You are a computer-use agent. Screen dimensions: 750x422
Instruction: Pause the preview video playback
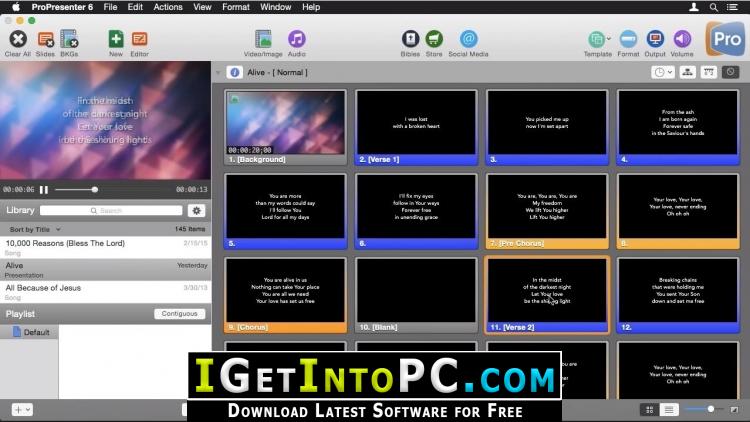tap(44, 189)
